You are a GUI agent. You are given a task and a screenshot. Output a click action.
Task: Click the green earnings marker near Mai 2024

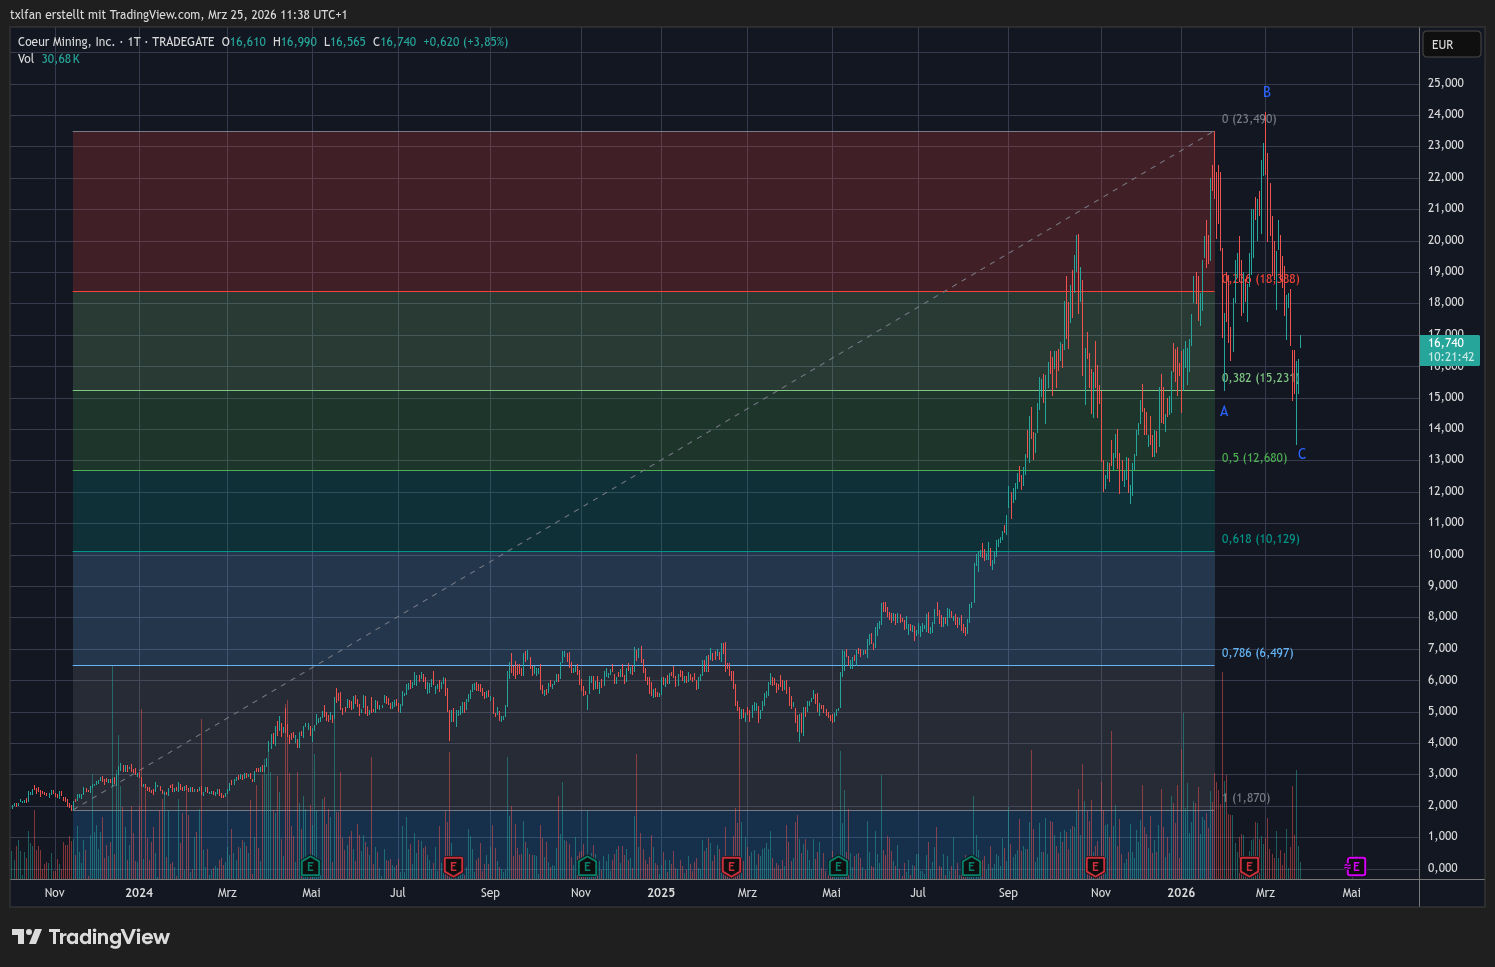[x=311, y=866]
